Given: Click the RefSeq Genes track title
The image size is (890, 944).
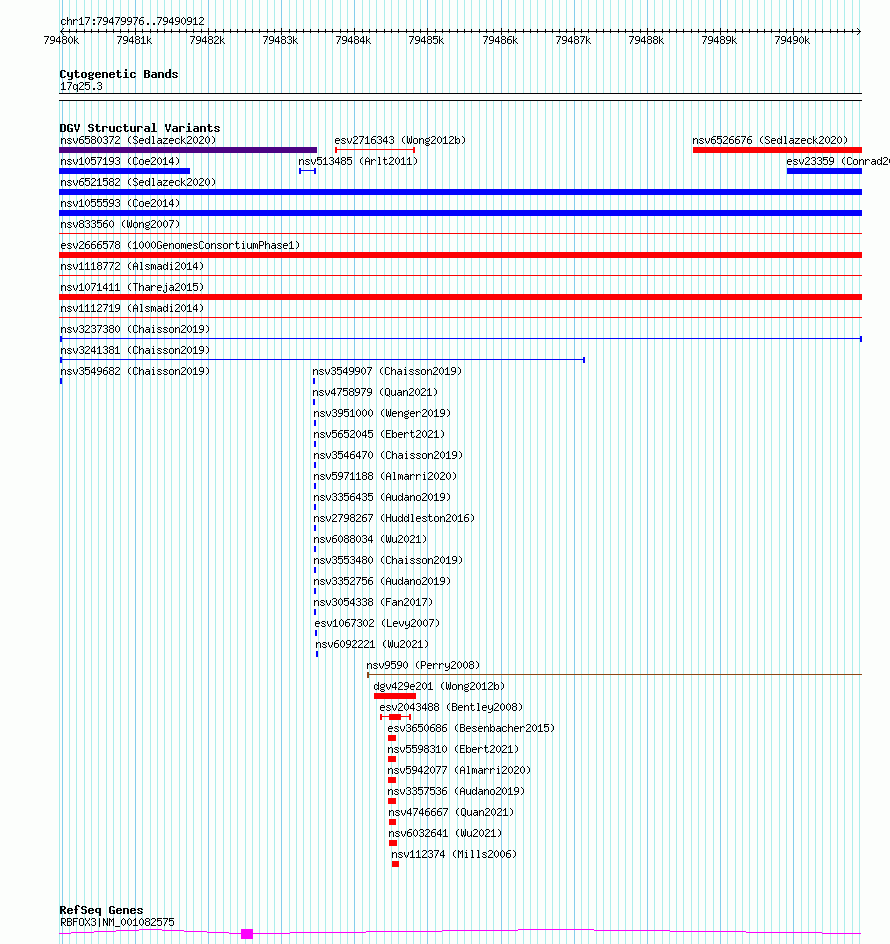Looking at the screenshot, I should [x=101, y=910].
